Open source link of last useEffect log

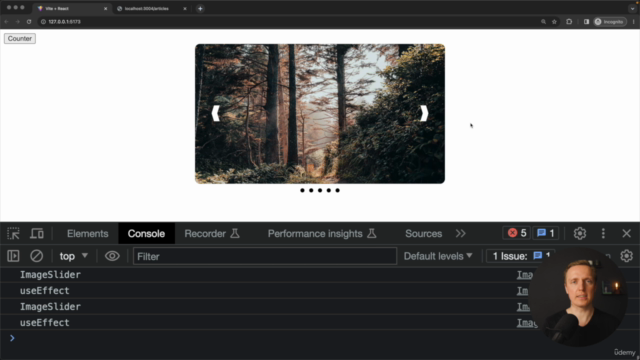point(527,322)
